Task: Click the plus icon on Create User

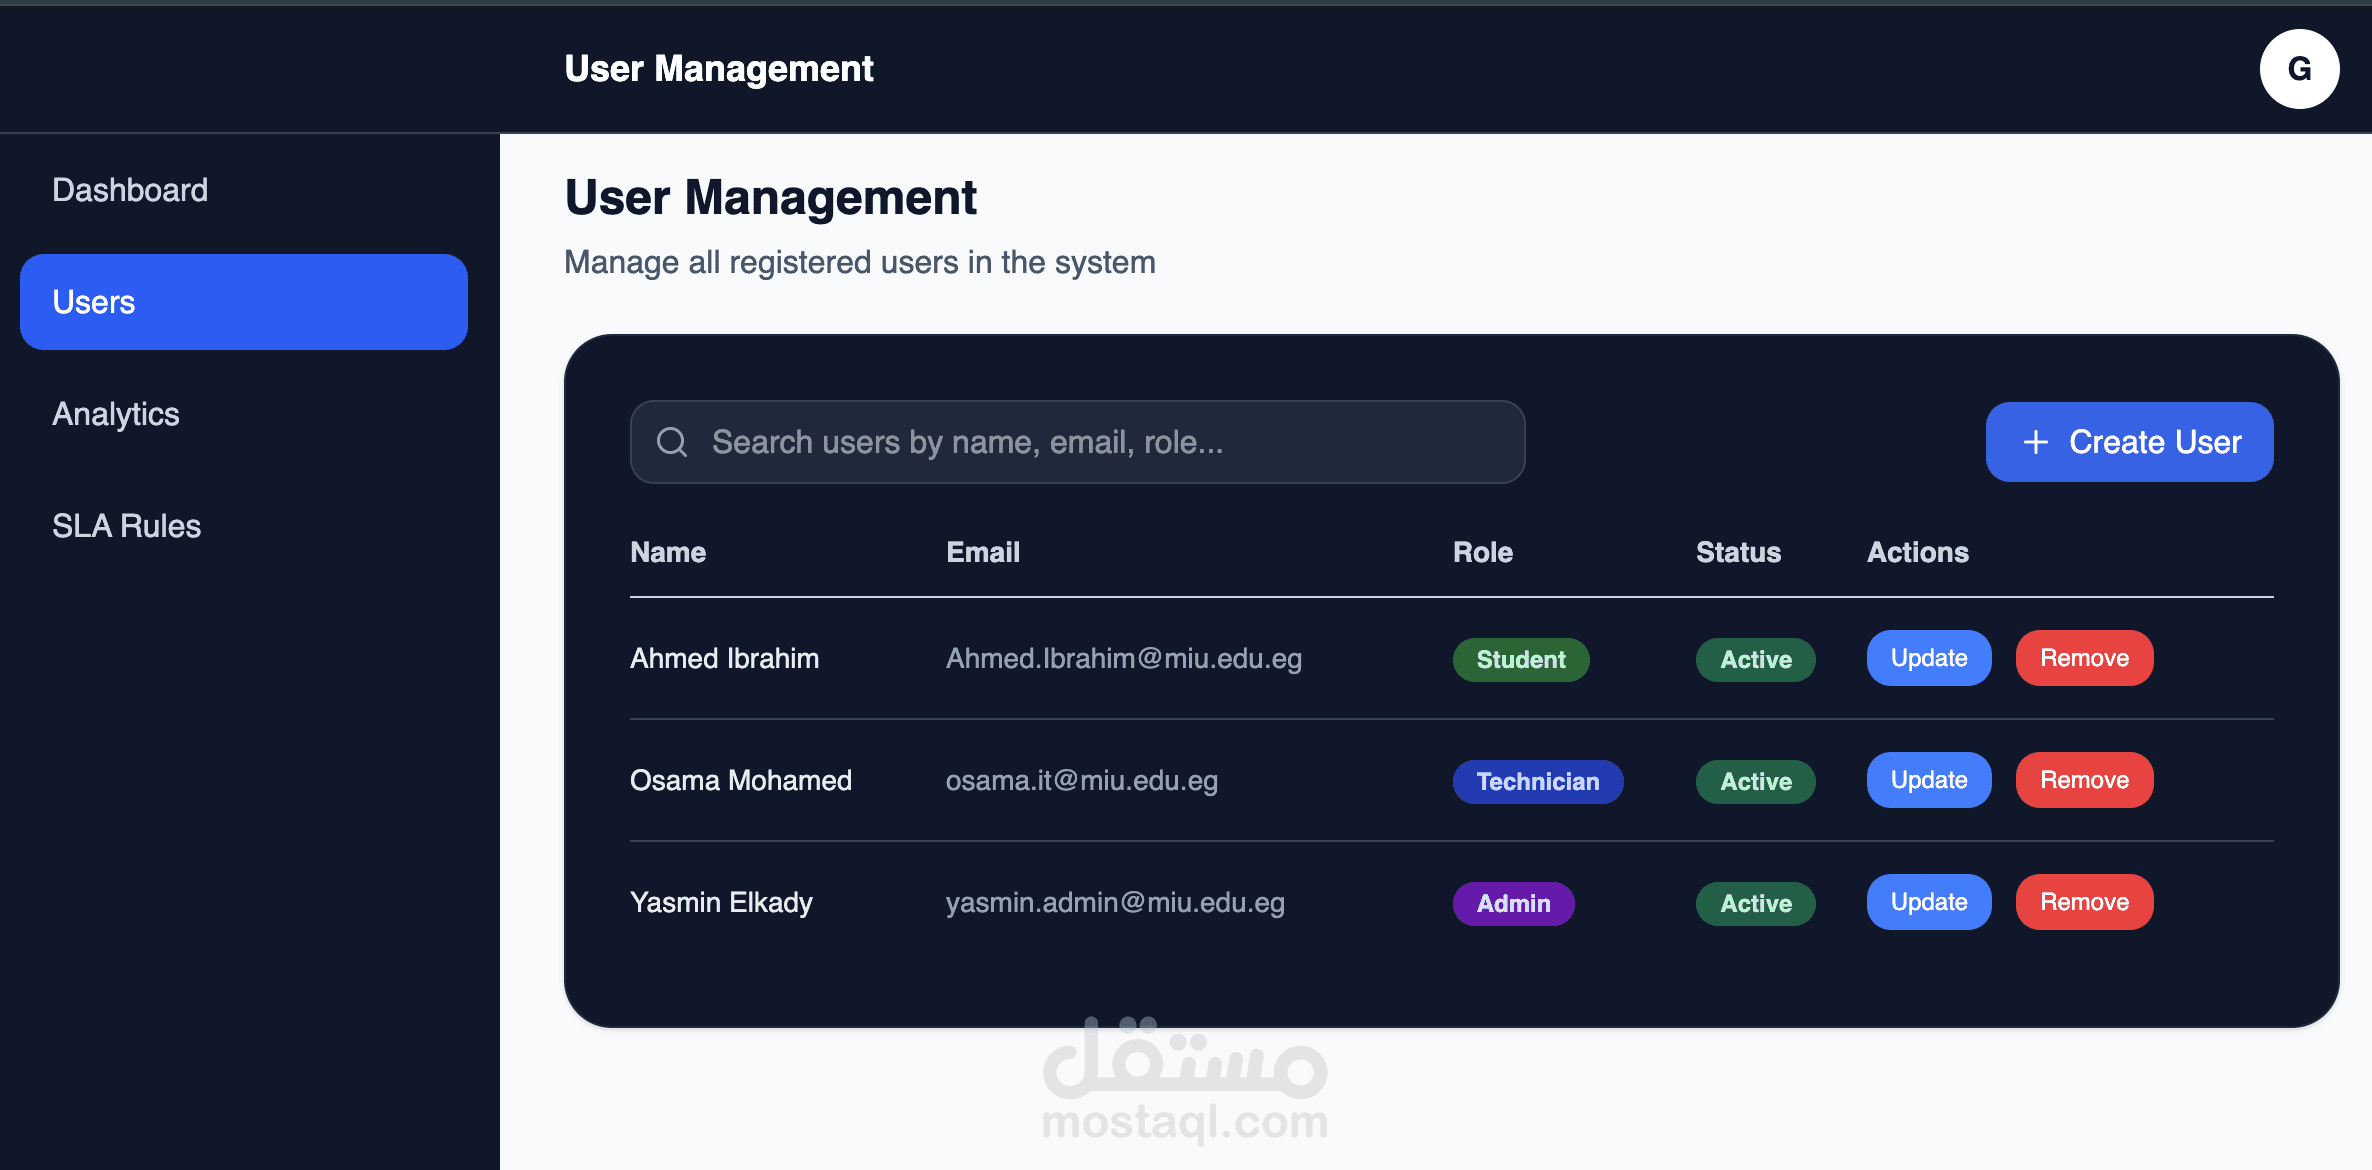Action: pyautogui.click(x=2035, y=442)
